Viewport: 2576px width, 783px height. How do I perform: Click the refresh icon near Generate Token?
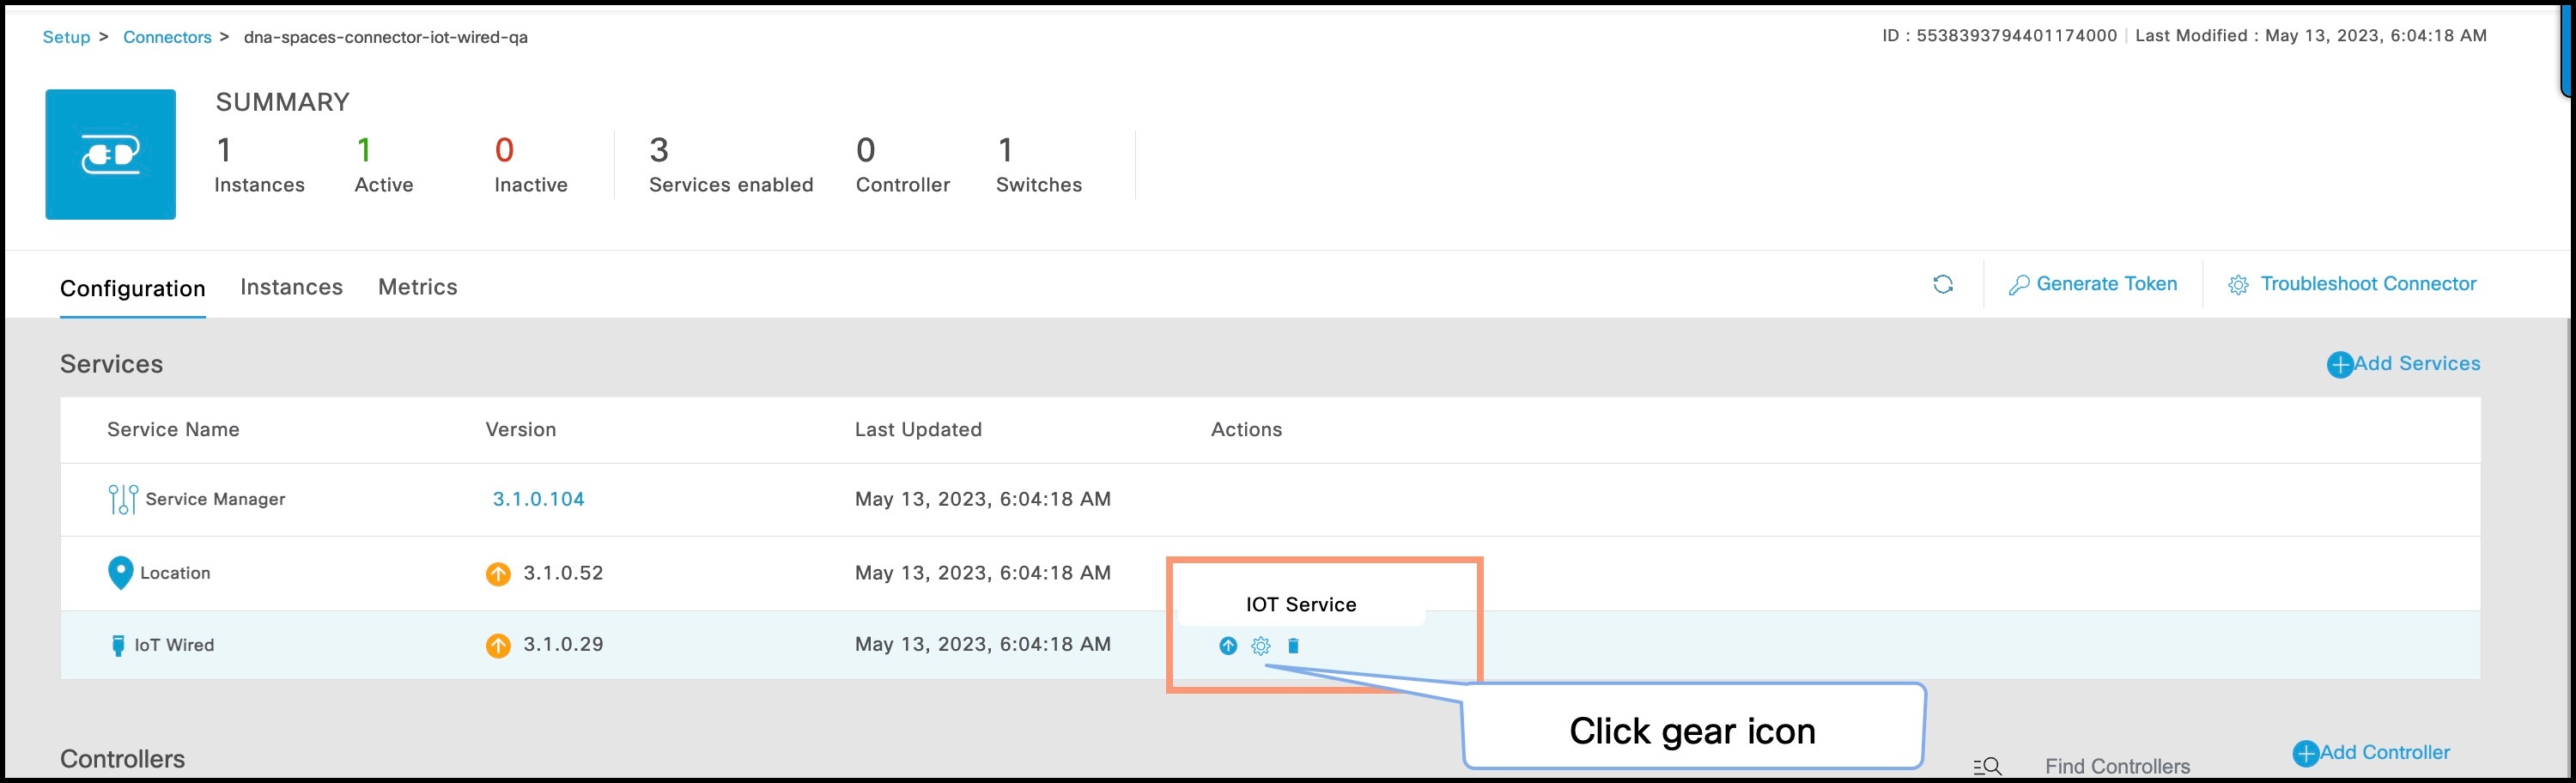tap(1944, 284)
